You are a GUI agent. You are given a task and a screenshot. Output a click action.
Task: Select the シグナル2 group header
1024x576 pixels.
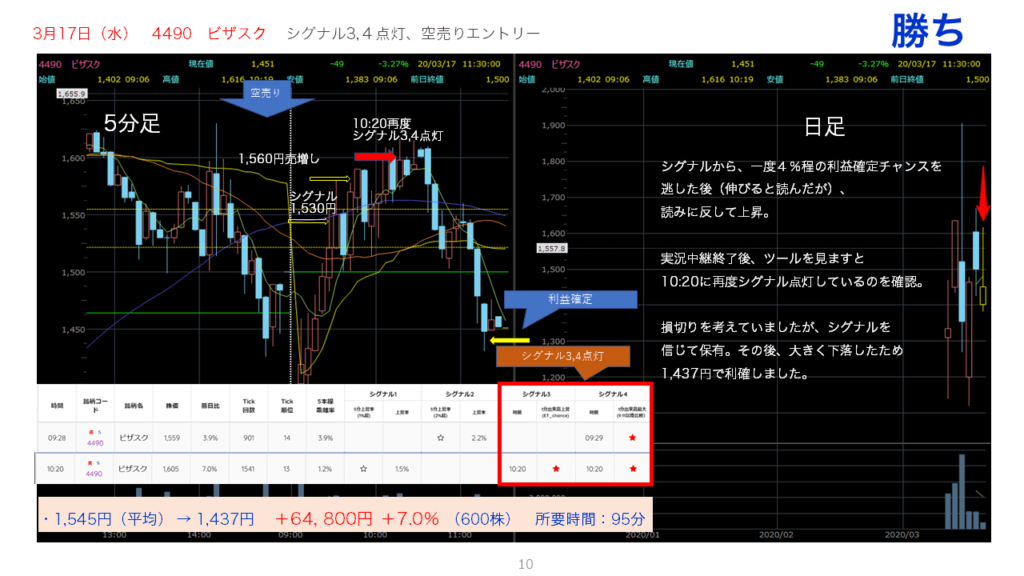click(460, 394)
